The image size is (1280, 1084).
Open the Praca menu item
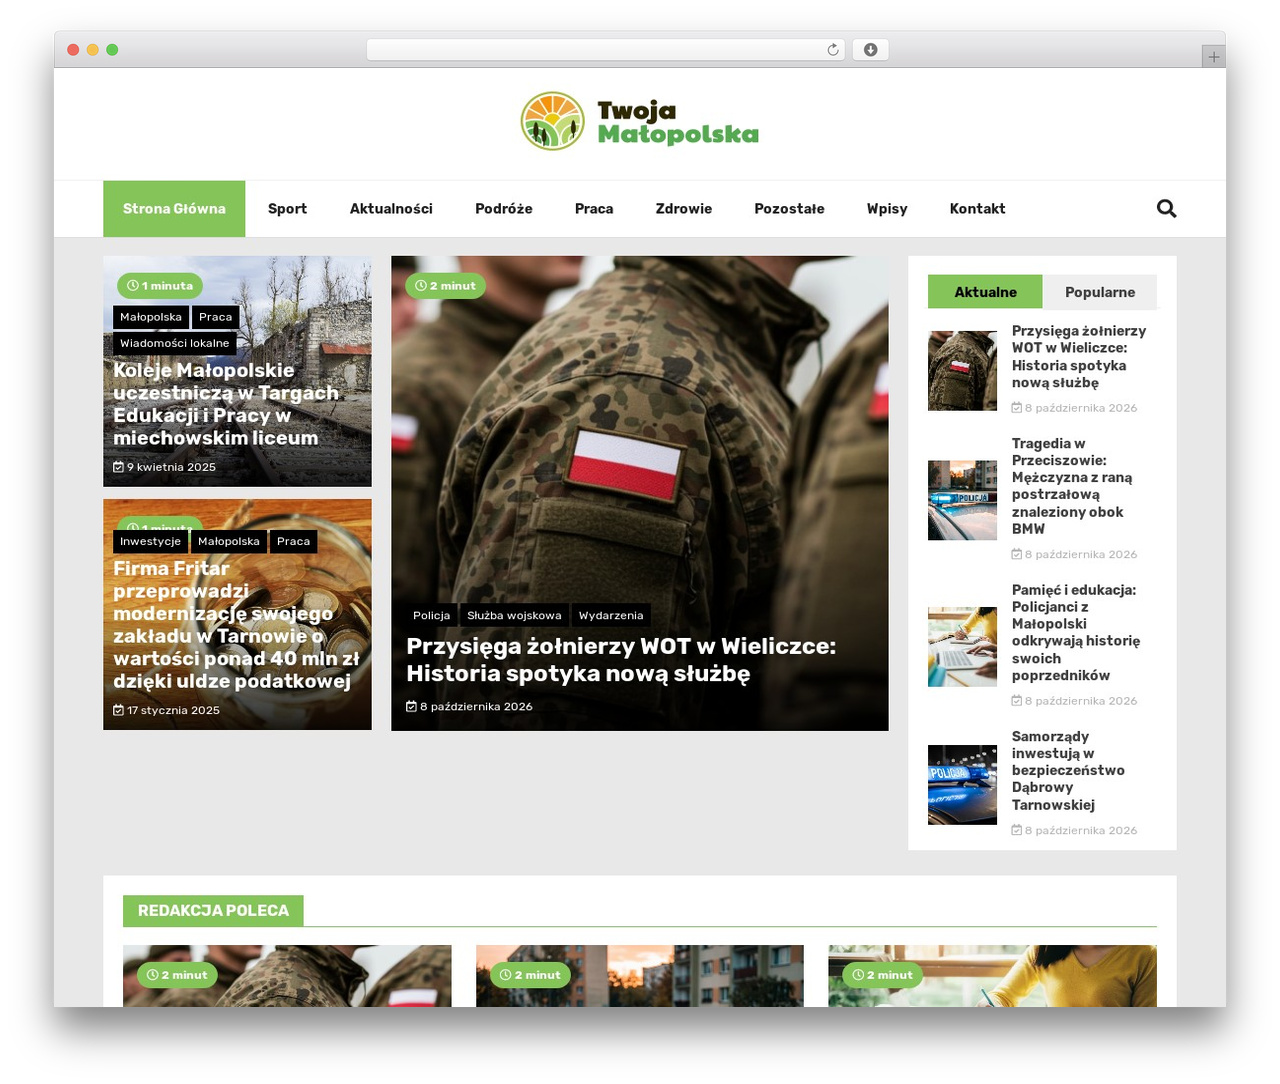click(x=594, y=208)
